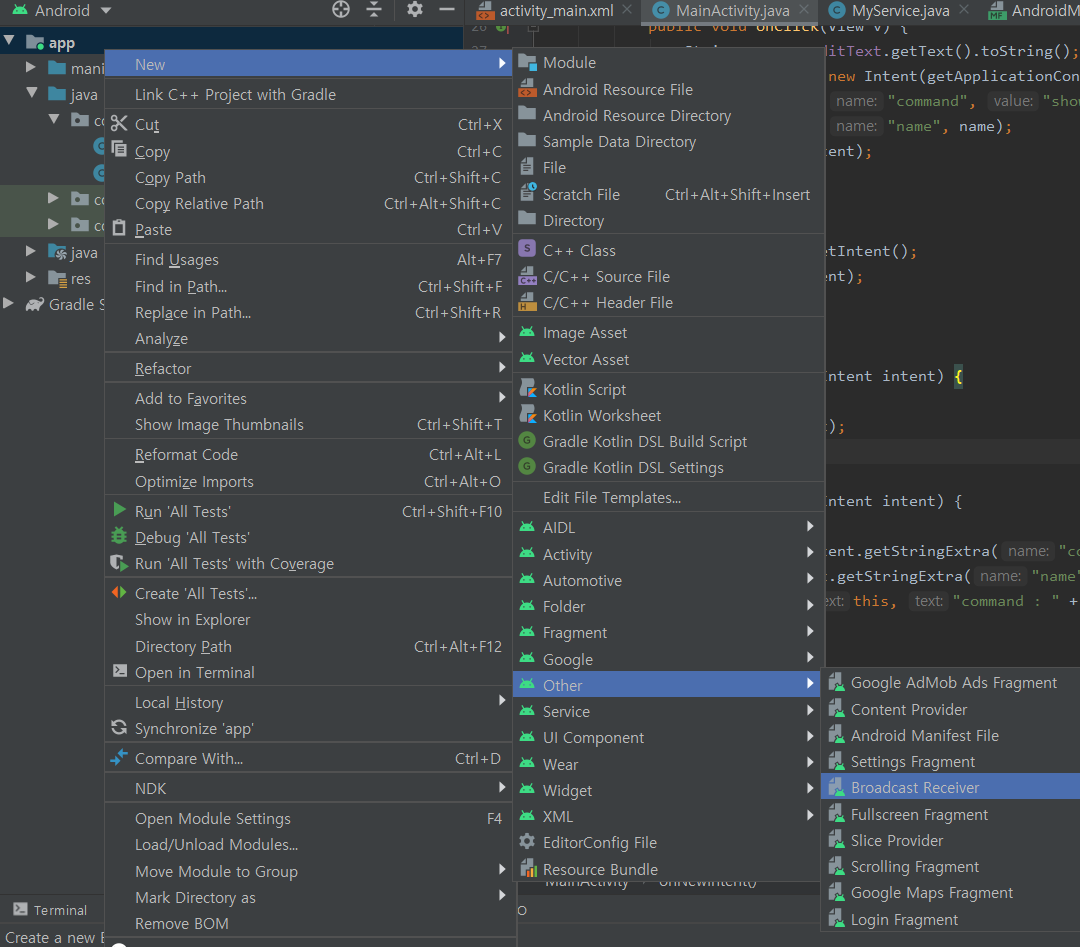Collapse the java folder arrow

coord(32,92)
